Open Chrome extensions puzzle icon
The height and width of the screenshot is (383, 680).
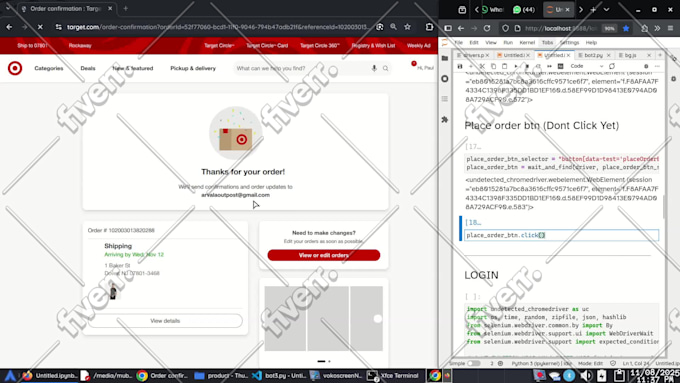click(429, 27)
